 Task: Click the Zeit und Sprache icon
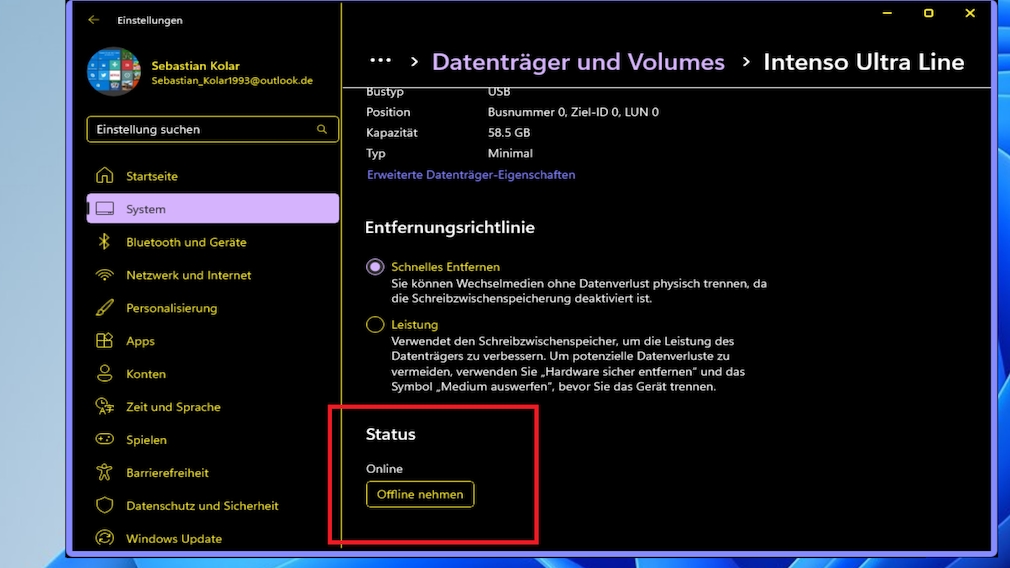click(x=104, y=406)
